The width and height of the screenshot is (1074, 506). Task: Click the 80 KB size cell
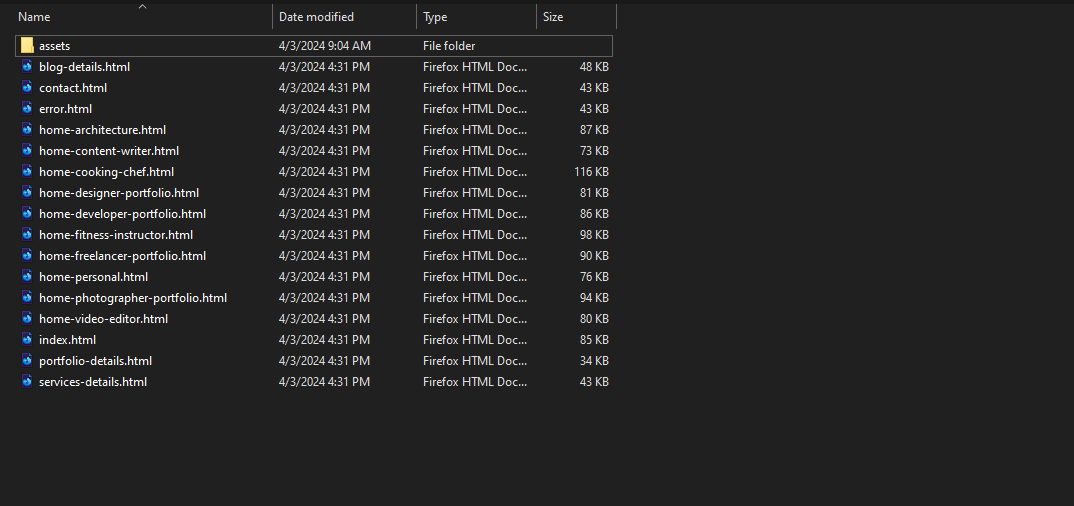pyautogui.click(x=594, y=319)
